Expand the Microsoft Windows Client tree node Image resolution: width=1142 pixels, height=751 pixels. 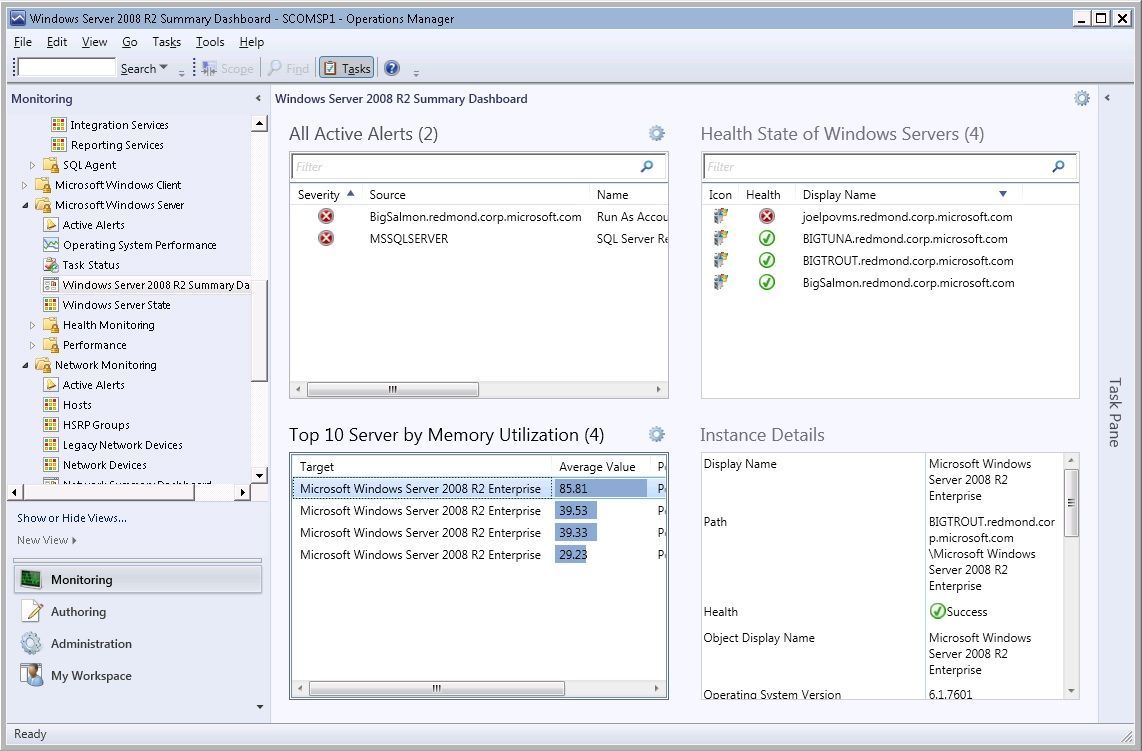click(24, 184)
